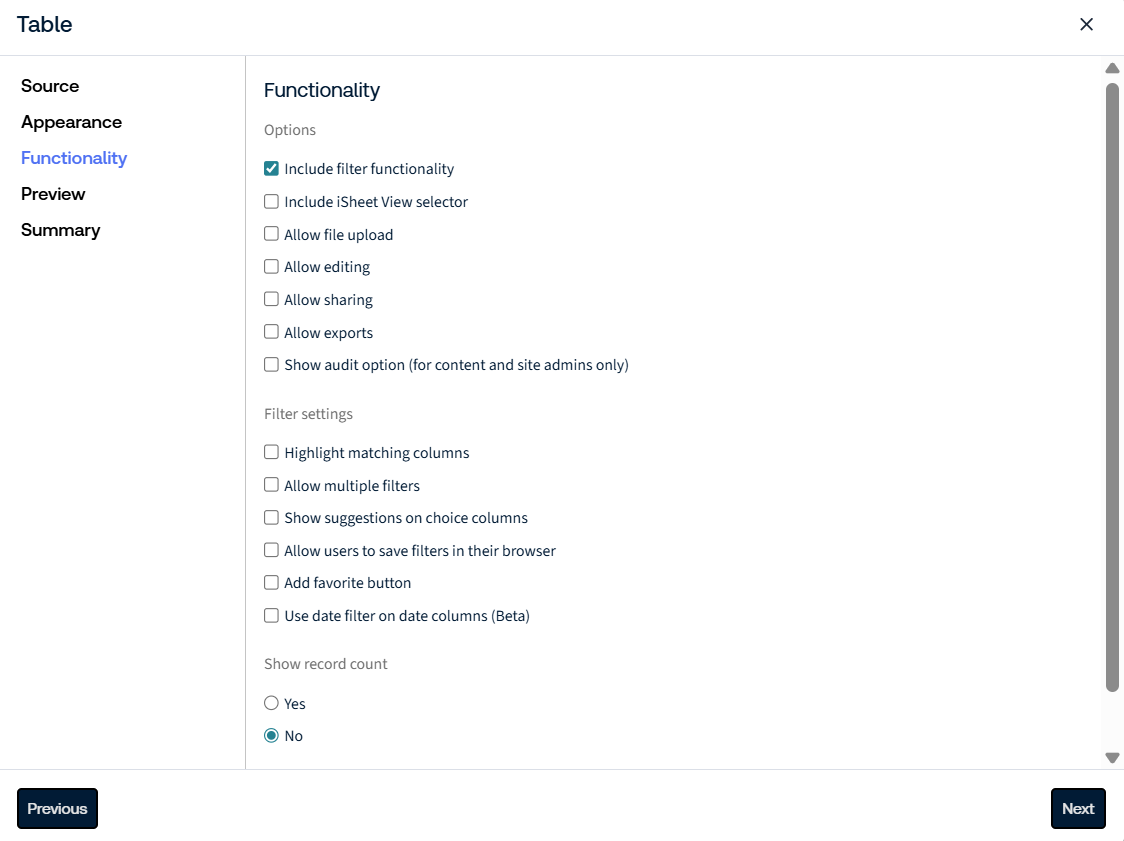Click the Previous button
Screen dimensions: 1124x841
coord(57,809)
